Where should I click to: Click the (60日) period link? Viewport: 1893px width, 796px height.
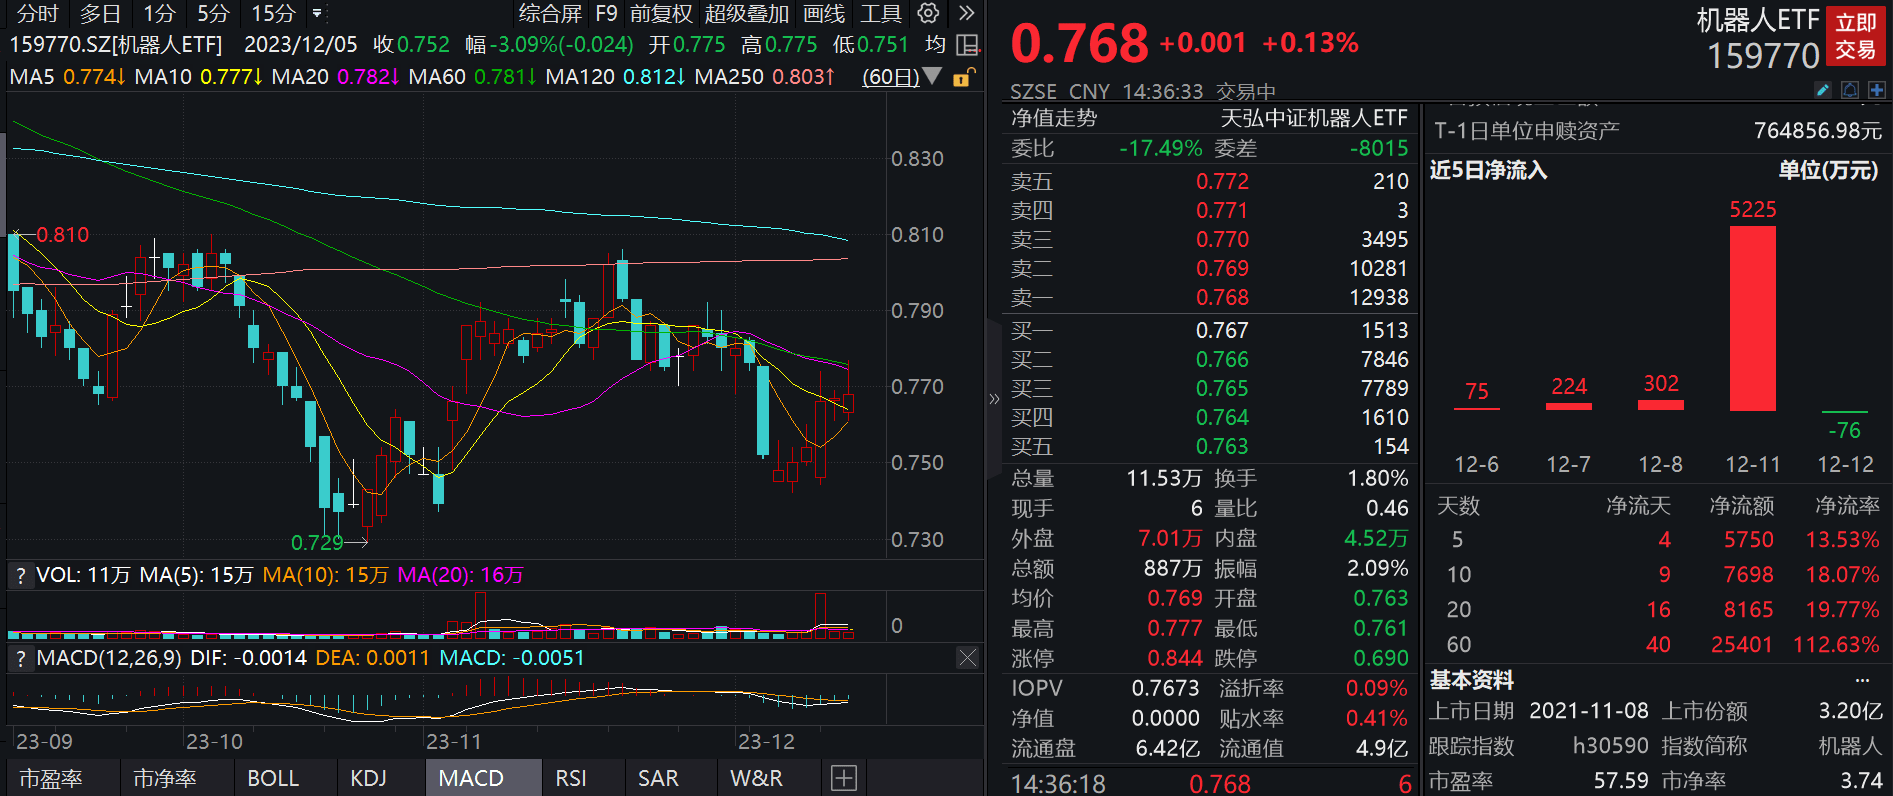pyautogui.click(x=891, y=77)
